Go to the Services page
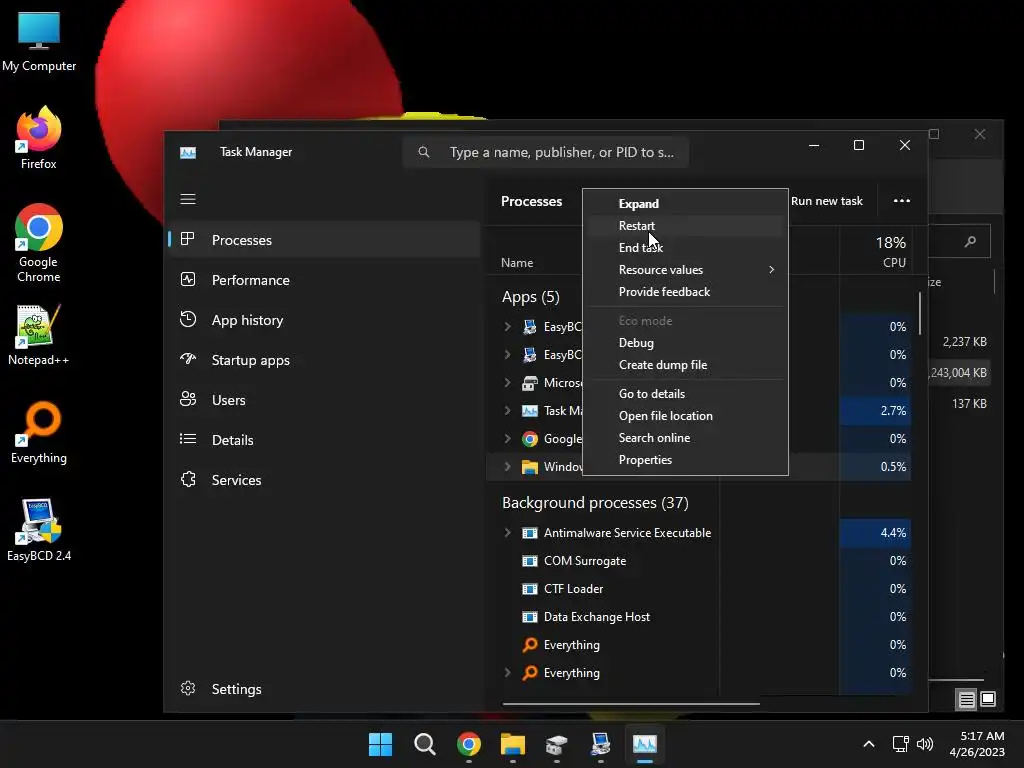This screenshot has height=768, width=1024. click(325, 479)
